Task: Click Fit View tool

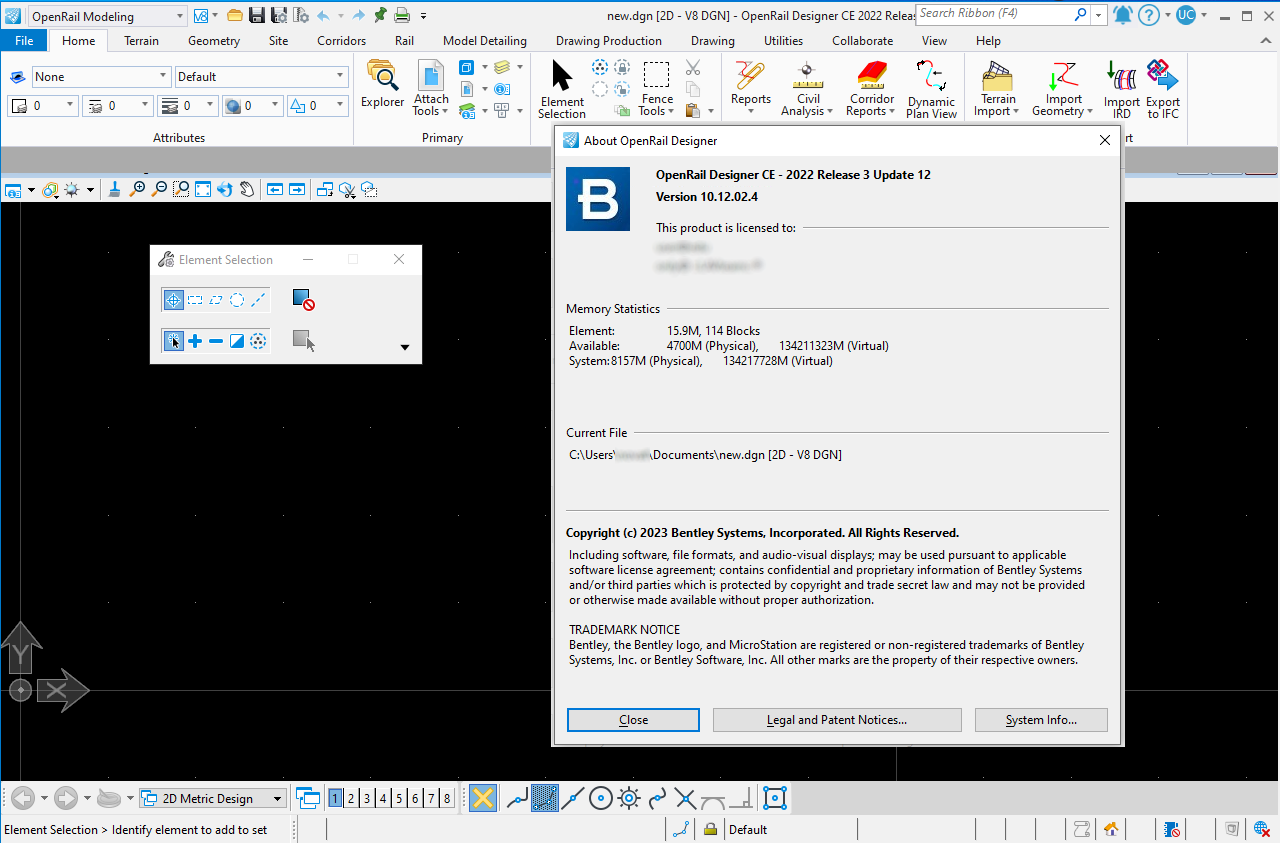Action: point(203,188)
